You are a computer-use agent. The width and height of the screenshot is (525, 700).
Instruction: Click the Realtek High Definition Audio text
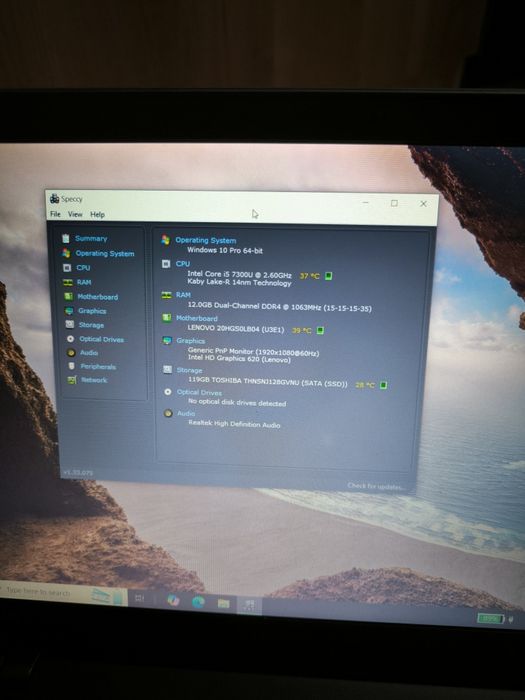pos(234,424)
